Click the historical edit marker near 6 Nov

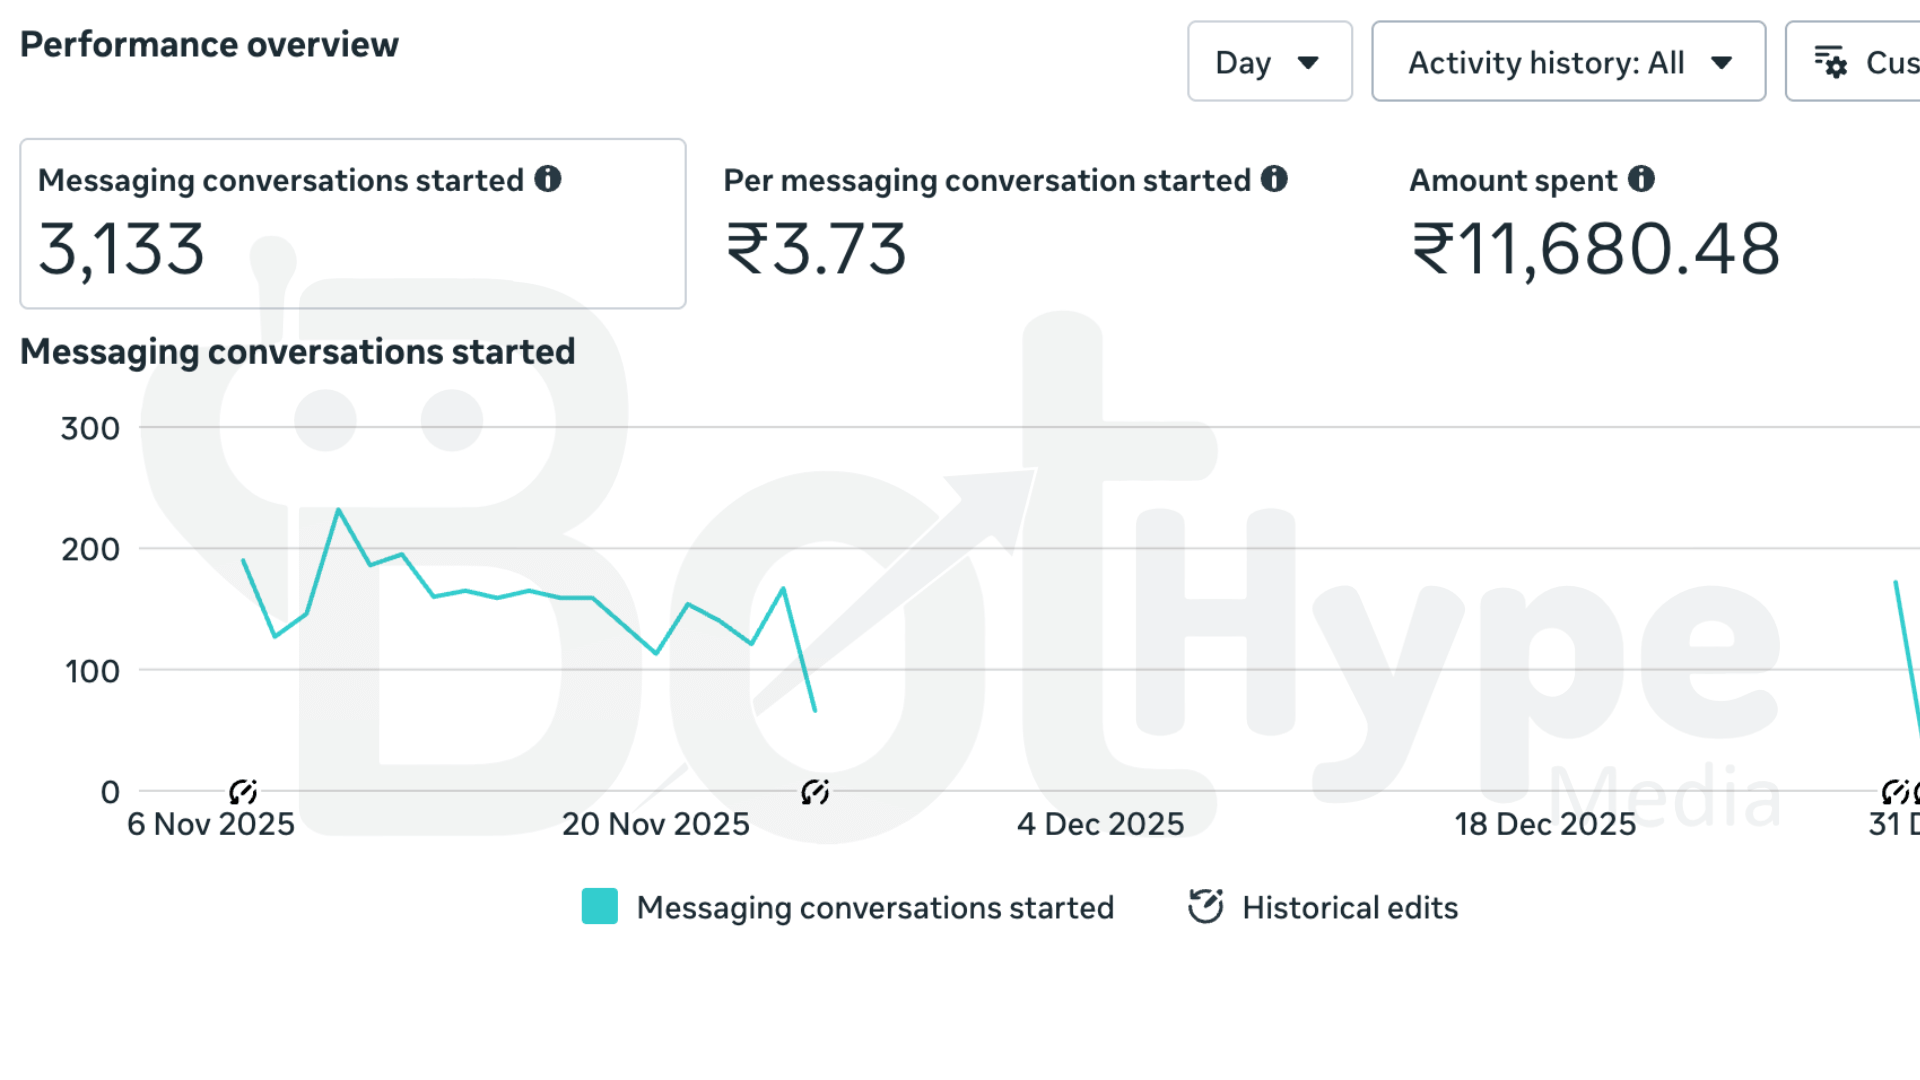(x=243, y=792)
